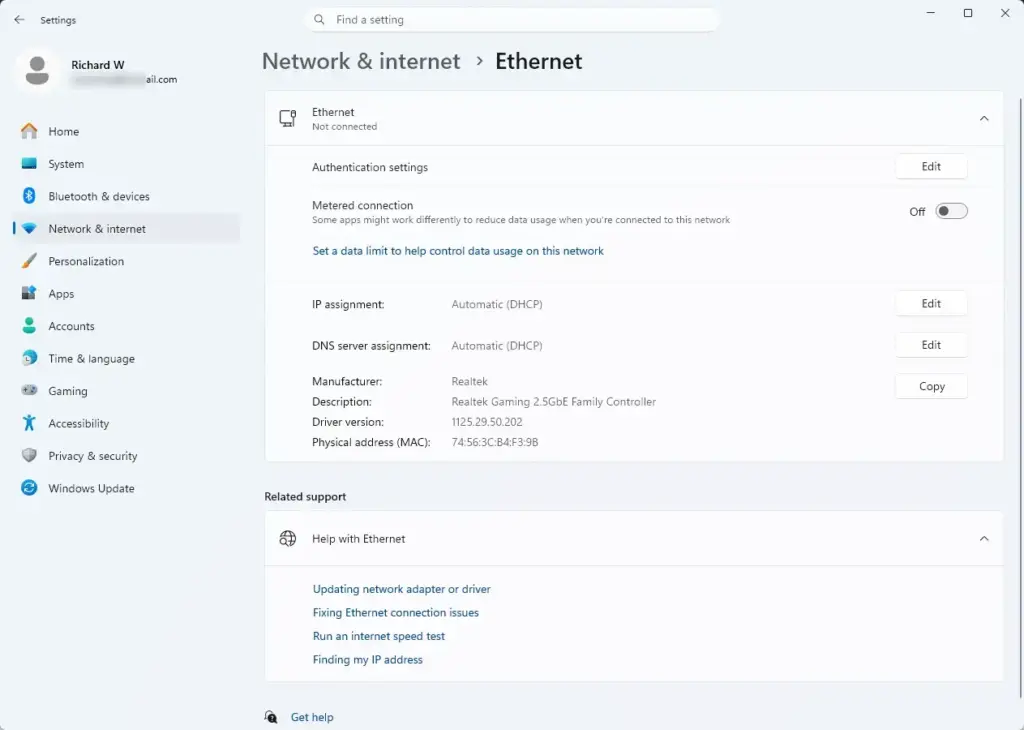1024x730 pixels.
Task: Select the driver version 1125.29.50.202
Action: tap(487, 422)
